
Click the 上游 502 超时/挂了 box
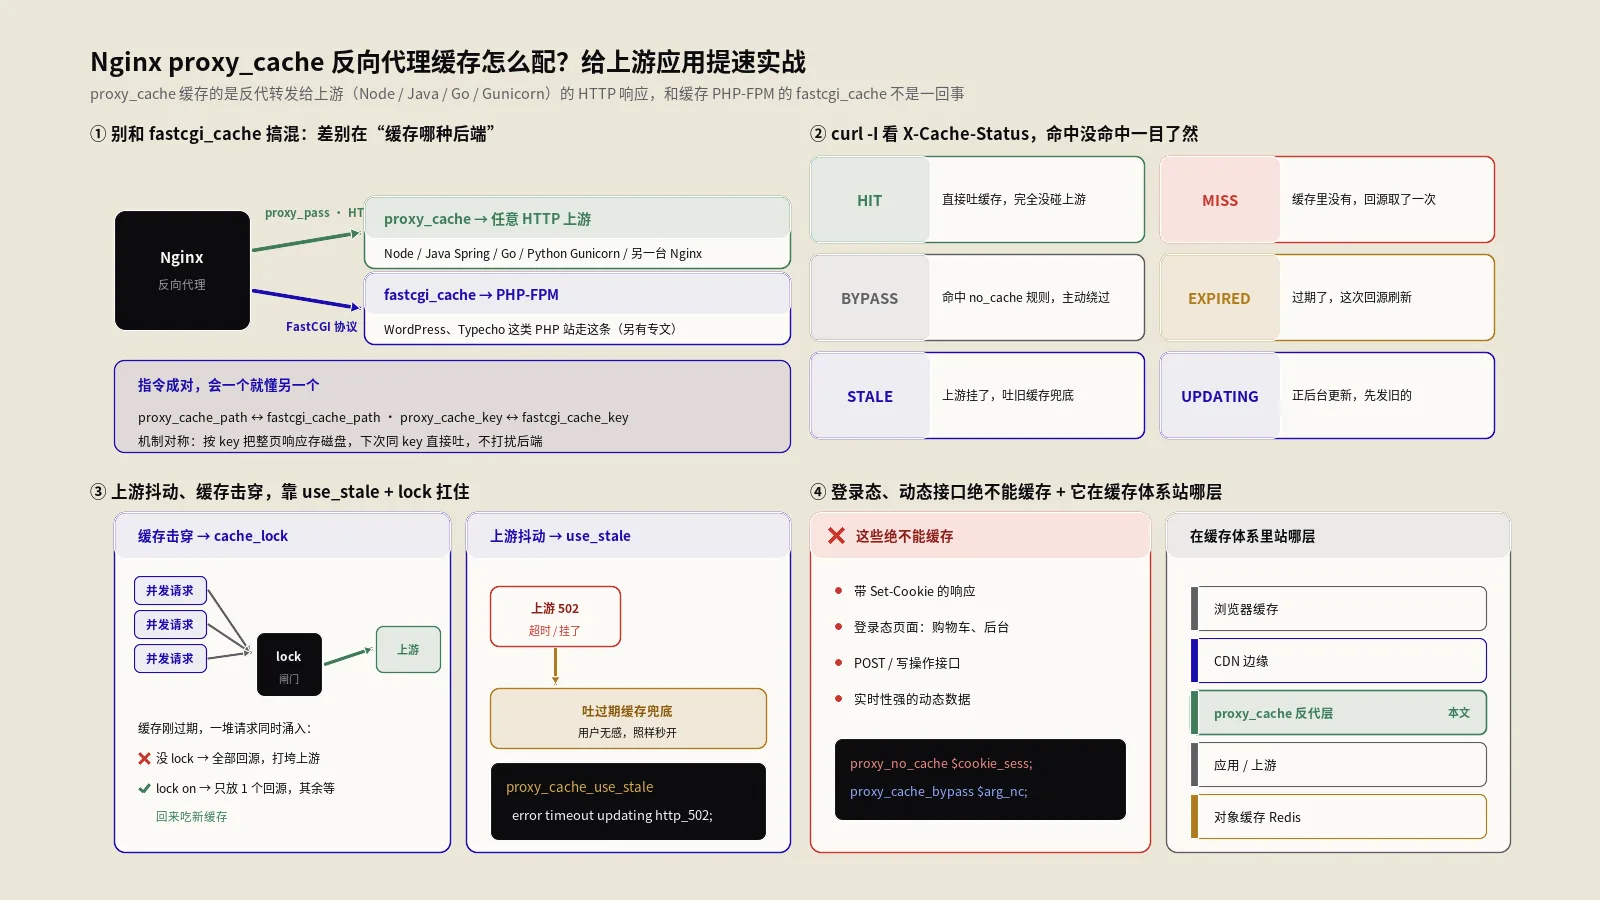(555, 617)
